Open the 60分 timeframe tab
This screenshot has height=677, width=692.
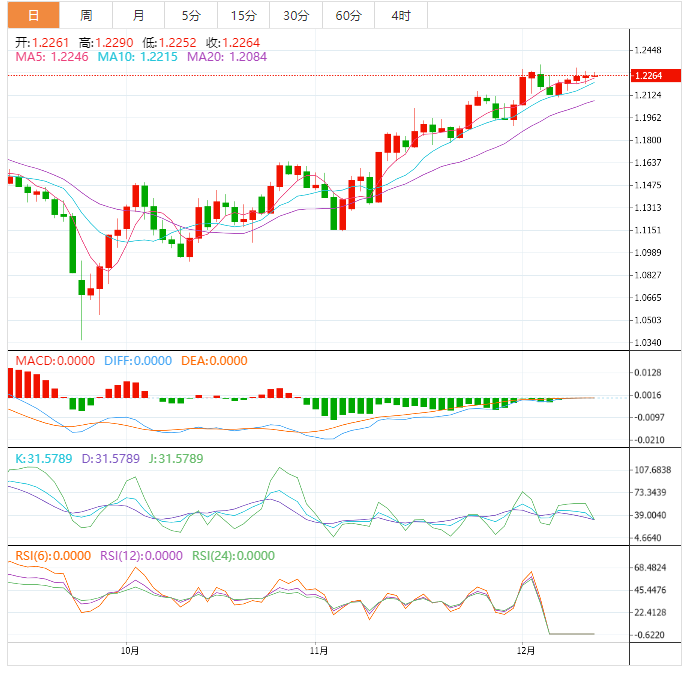(x=349, y=15)
